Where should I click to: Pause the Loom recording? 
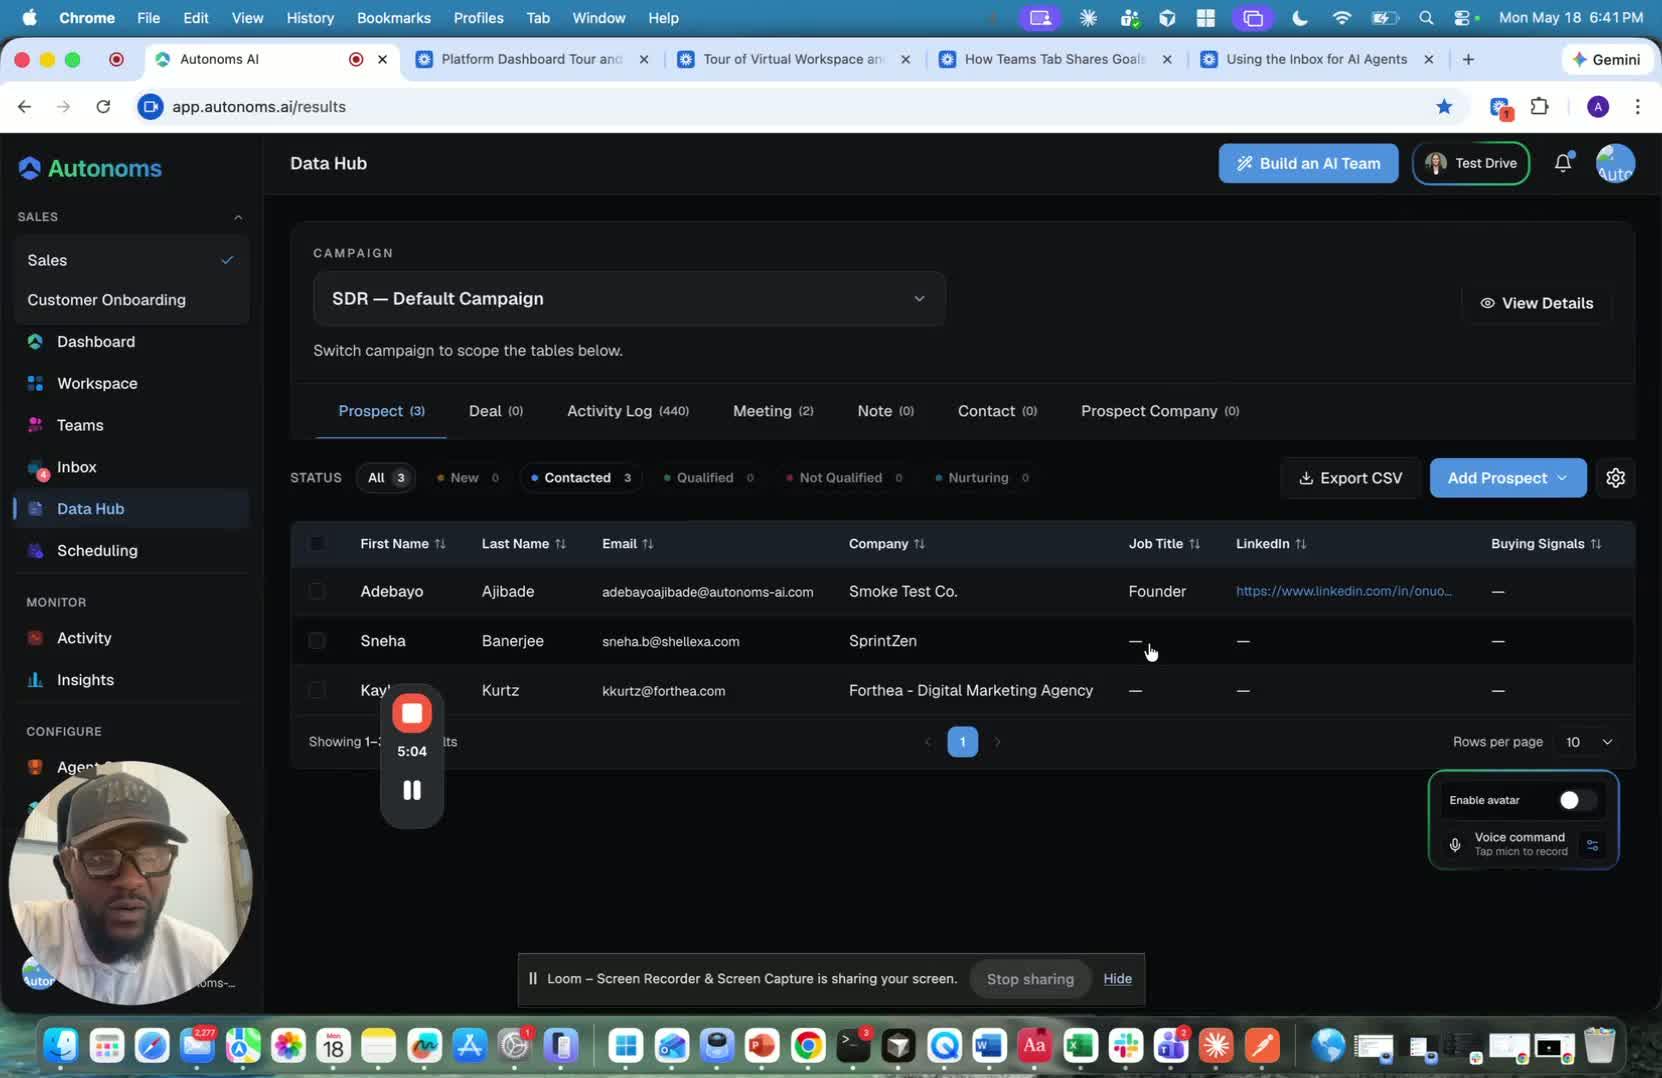point(411,790)
